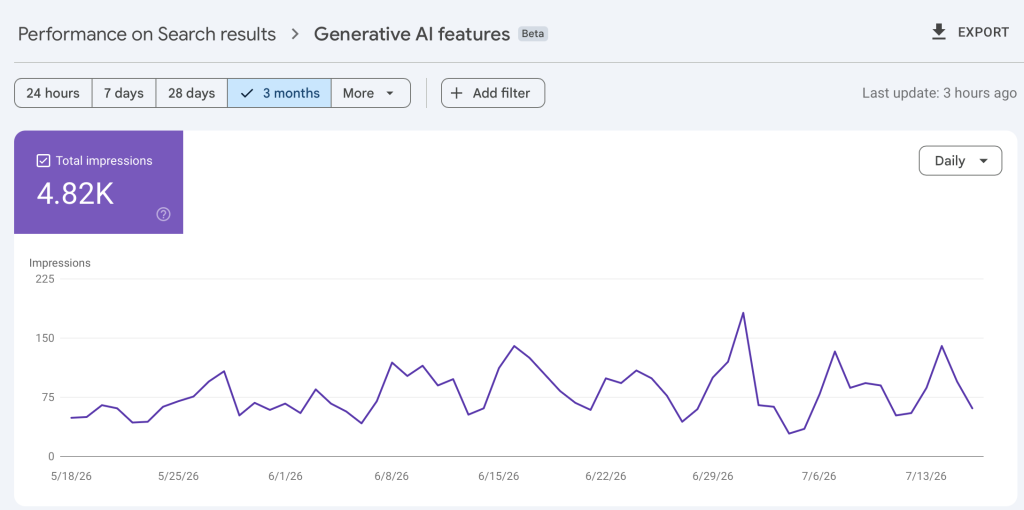The width and height of the screenshot is (1024, 510).
Task: Click the 4.82K impressions value
Action: click(75, 194)
